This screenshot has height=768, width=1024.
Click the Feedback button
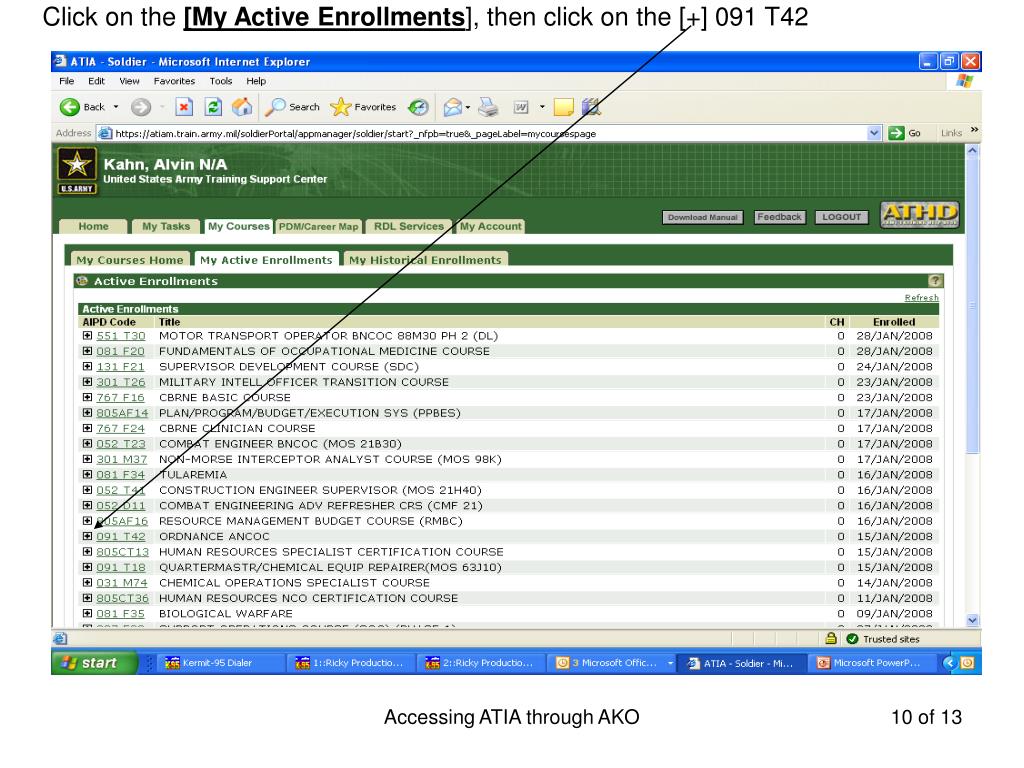point(780,217)
